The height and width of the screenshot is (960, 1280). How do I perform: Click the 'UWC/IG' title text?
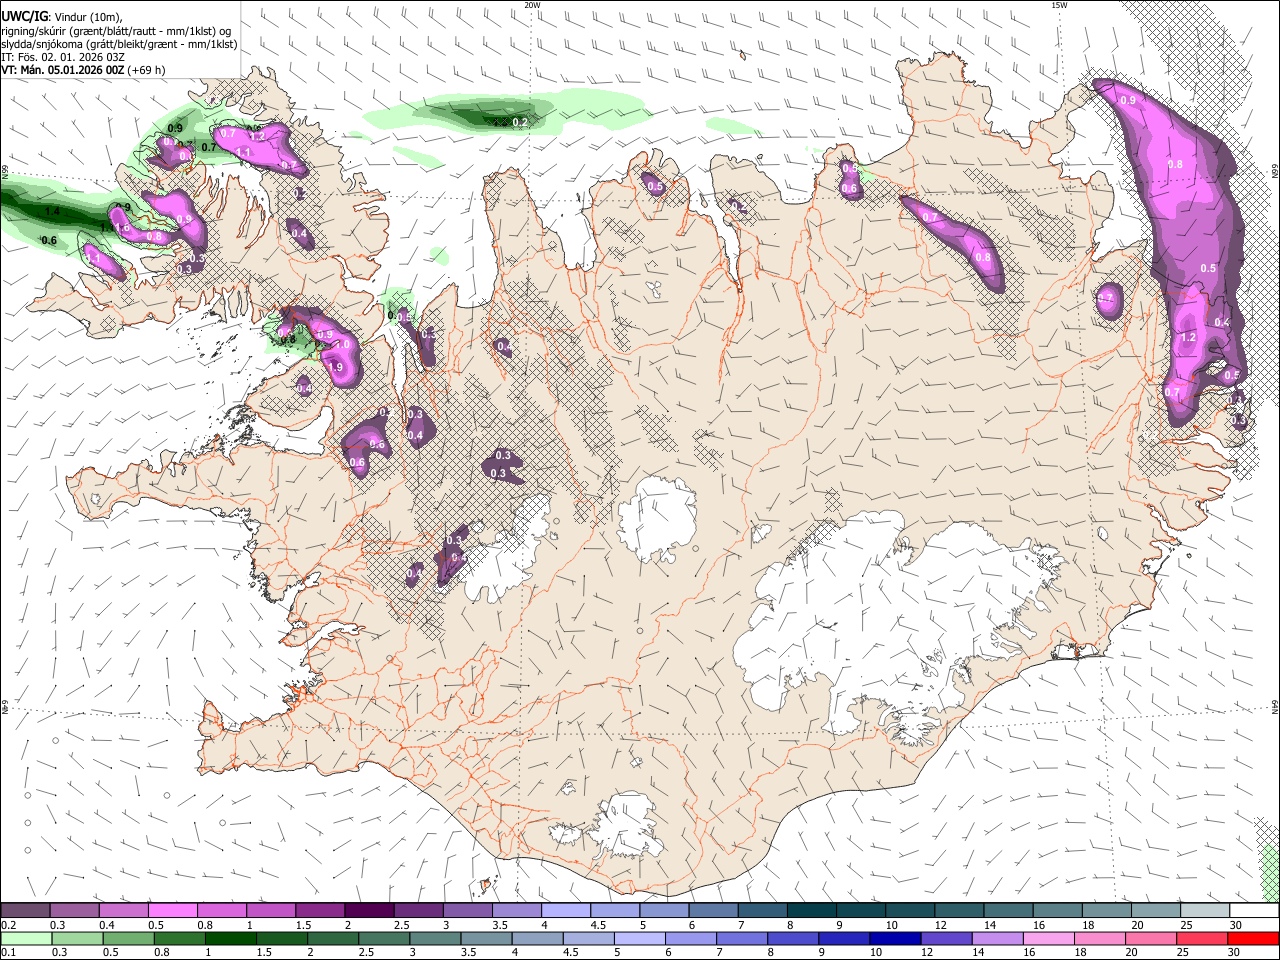point(24,15)
